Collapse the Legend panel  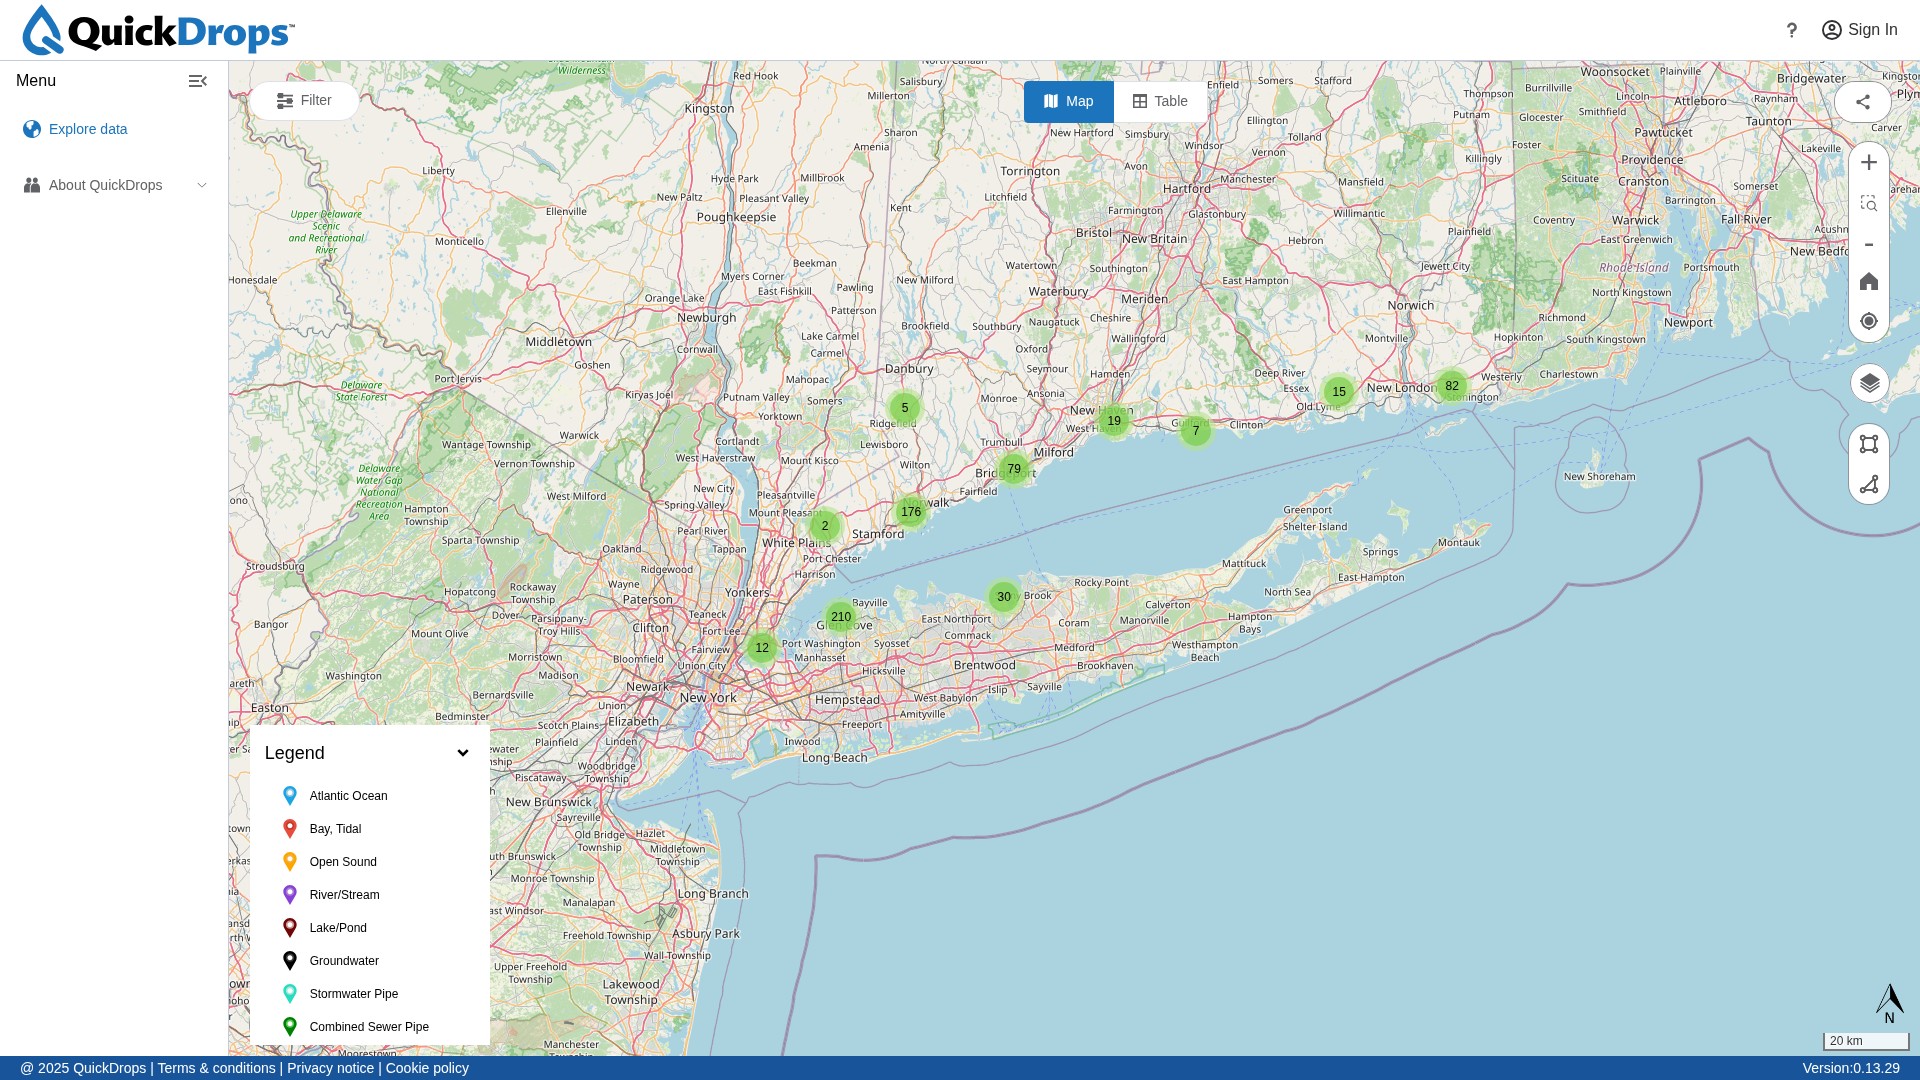463,753
